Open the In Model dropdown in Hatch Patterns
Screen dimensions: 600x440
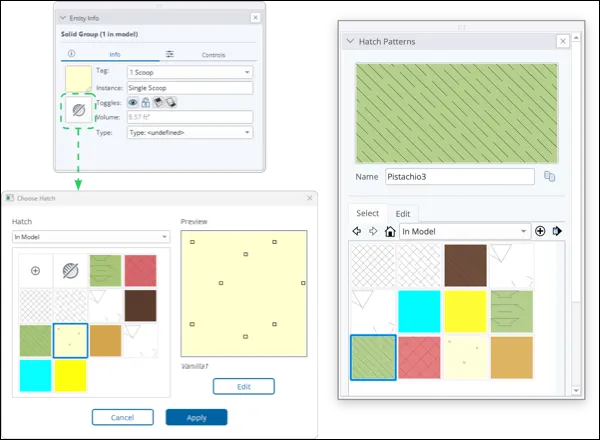(465, 231)
